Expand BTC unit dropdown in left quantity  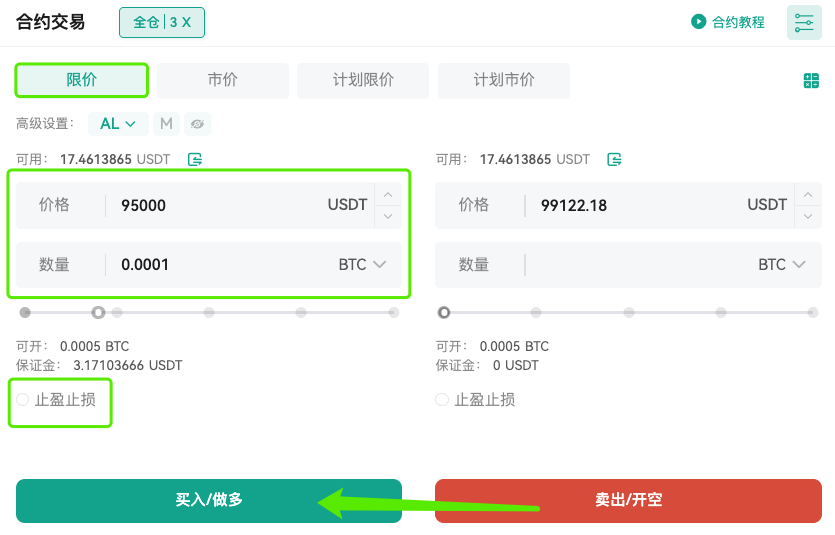click(x=362, y=265)
